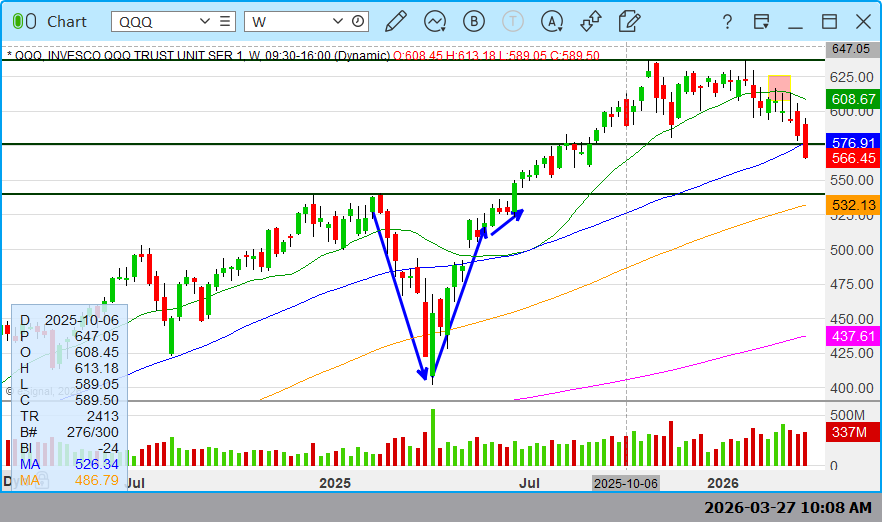
Task: Click the 500M volume axis label
Action: [847, 415]
